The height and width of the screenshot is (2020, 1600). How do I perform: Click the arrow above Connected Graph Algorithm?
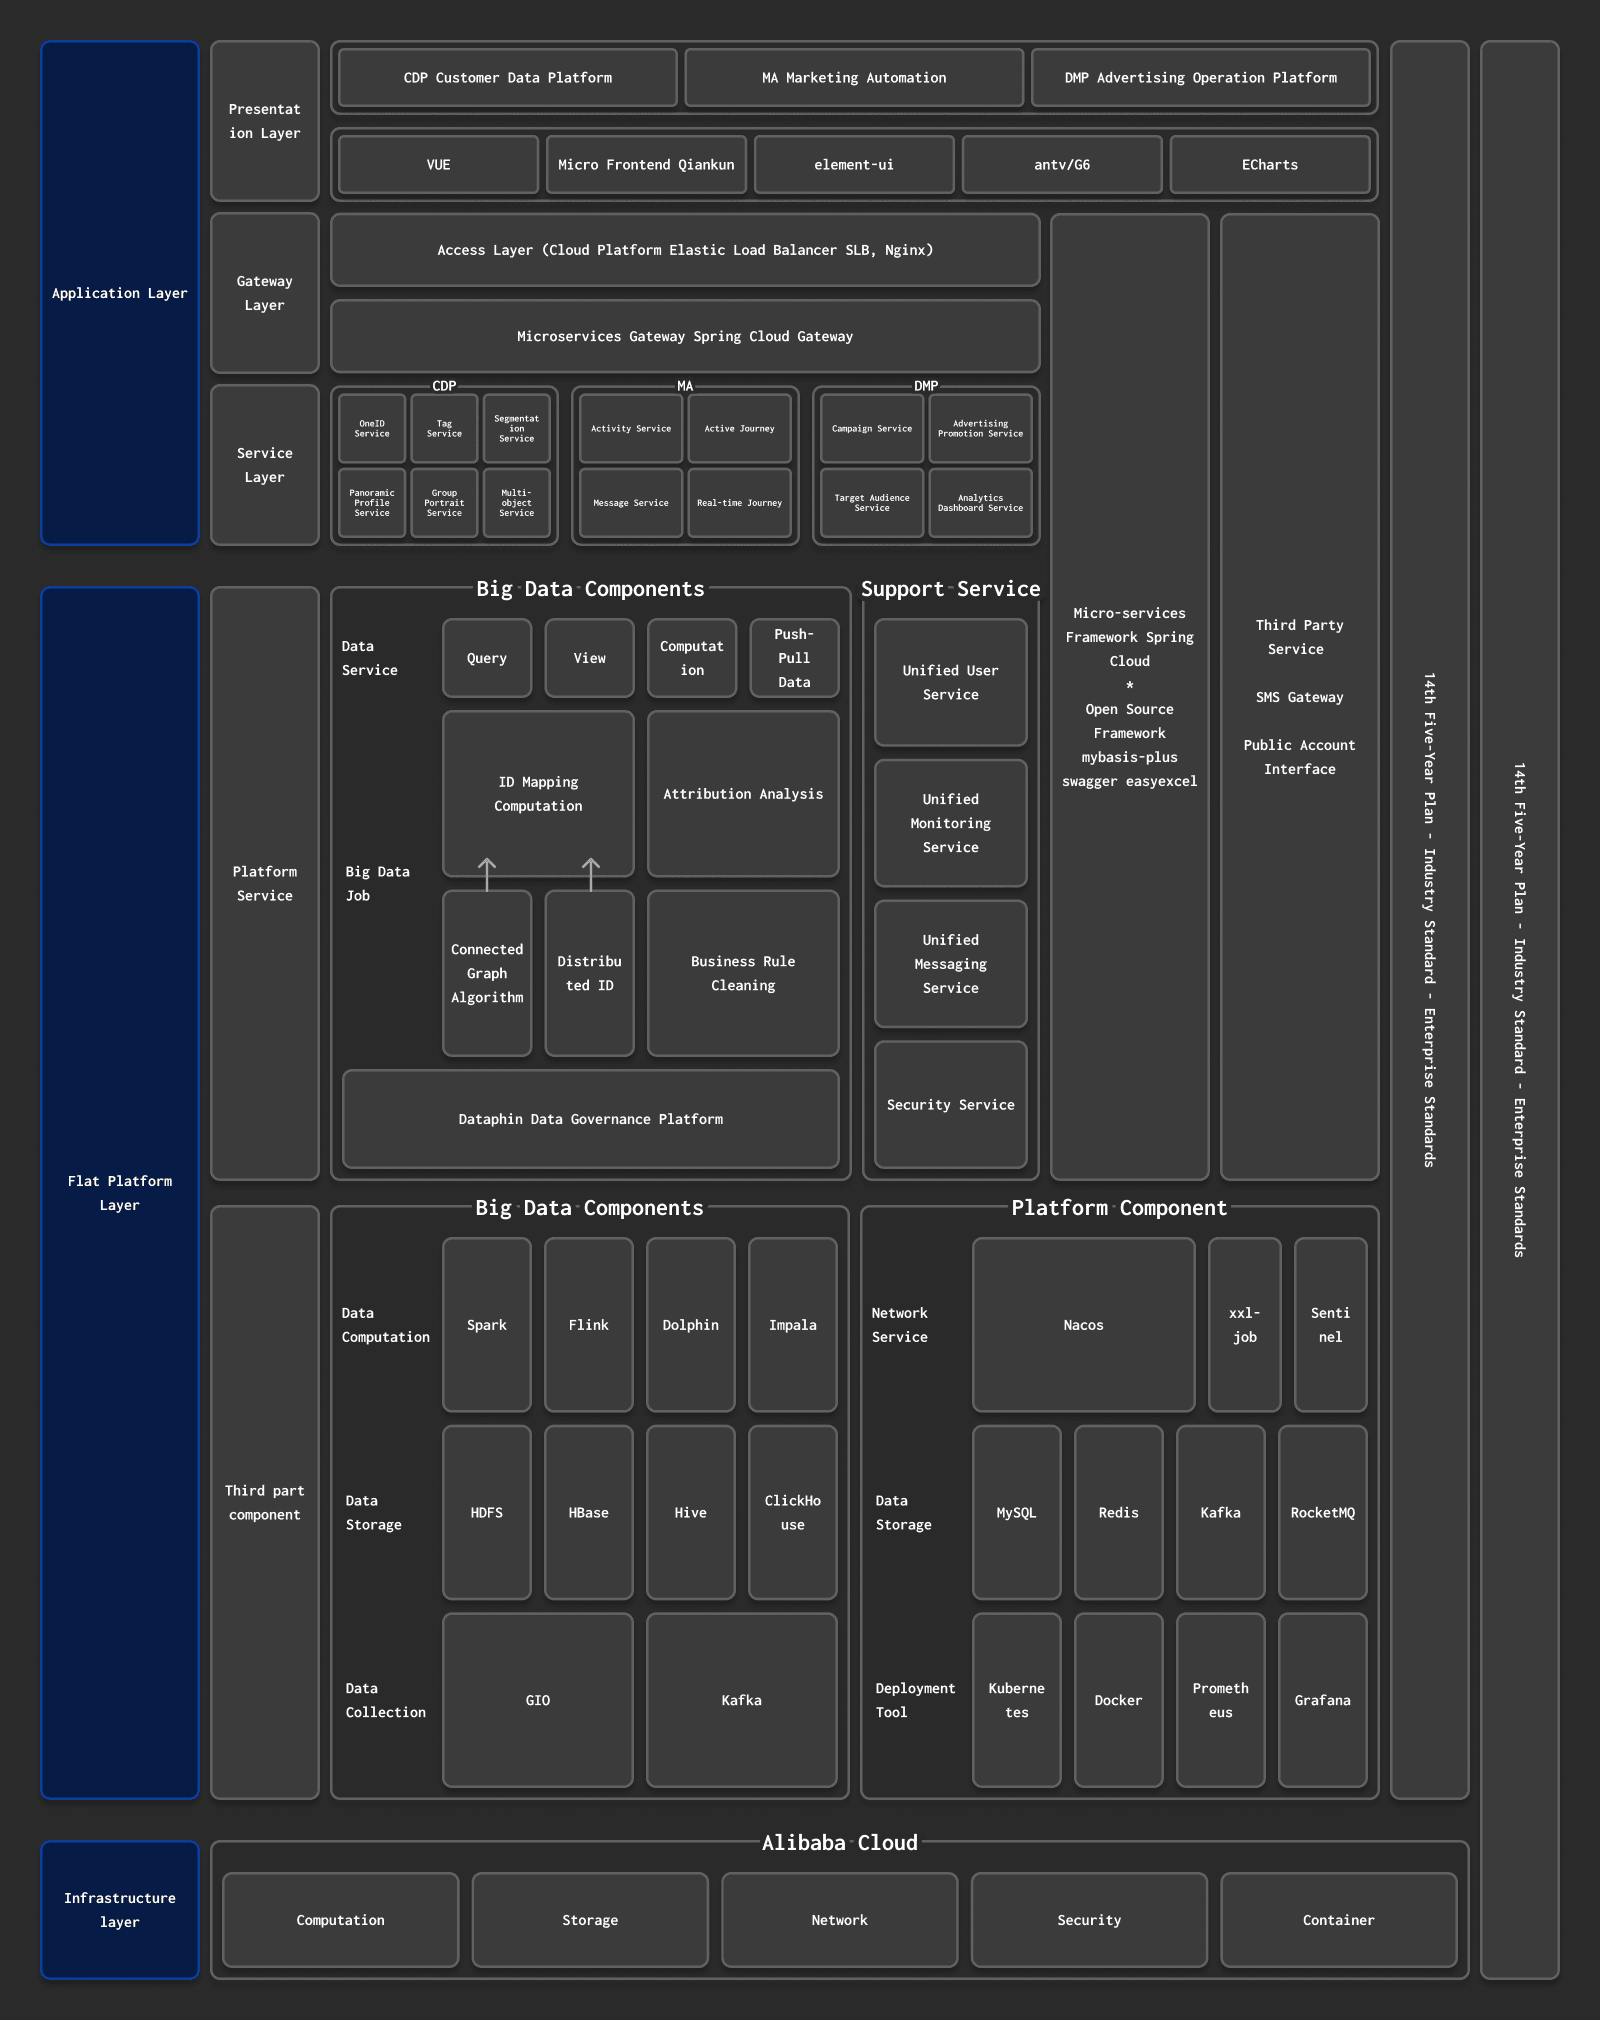pos(487,874)
